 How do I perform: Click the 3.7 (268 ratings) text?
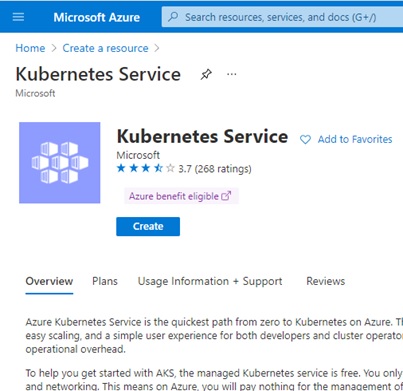(x=215, y=169)
